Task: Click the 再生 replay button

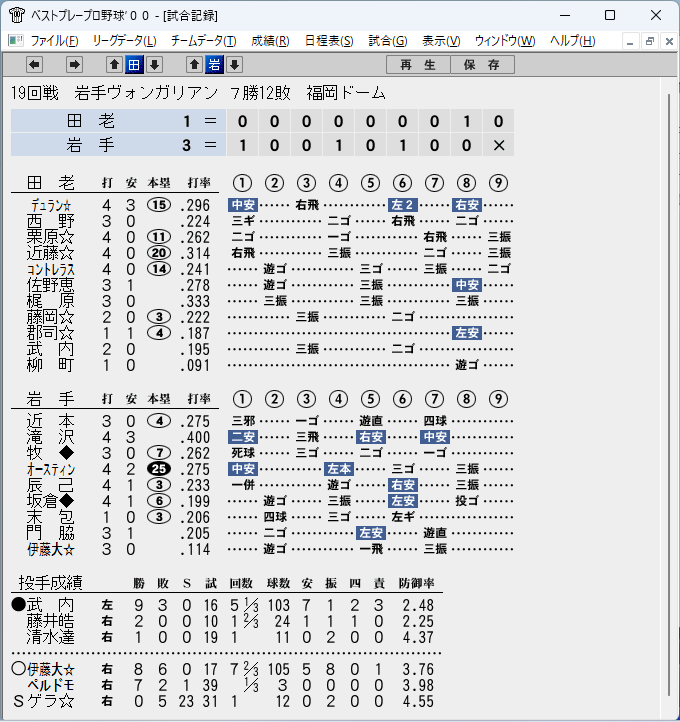Action: click(418, 65)
